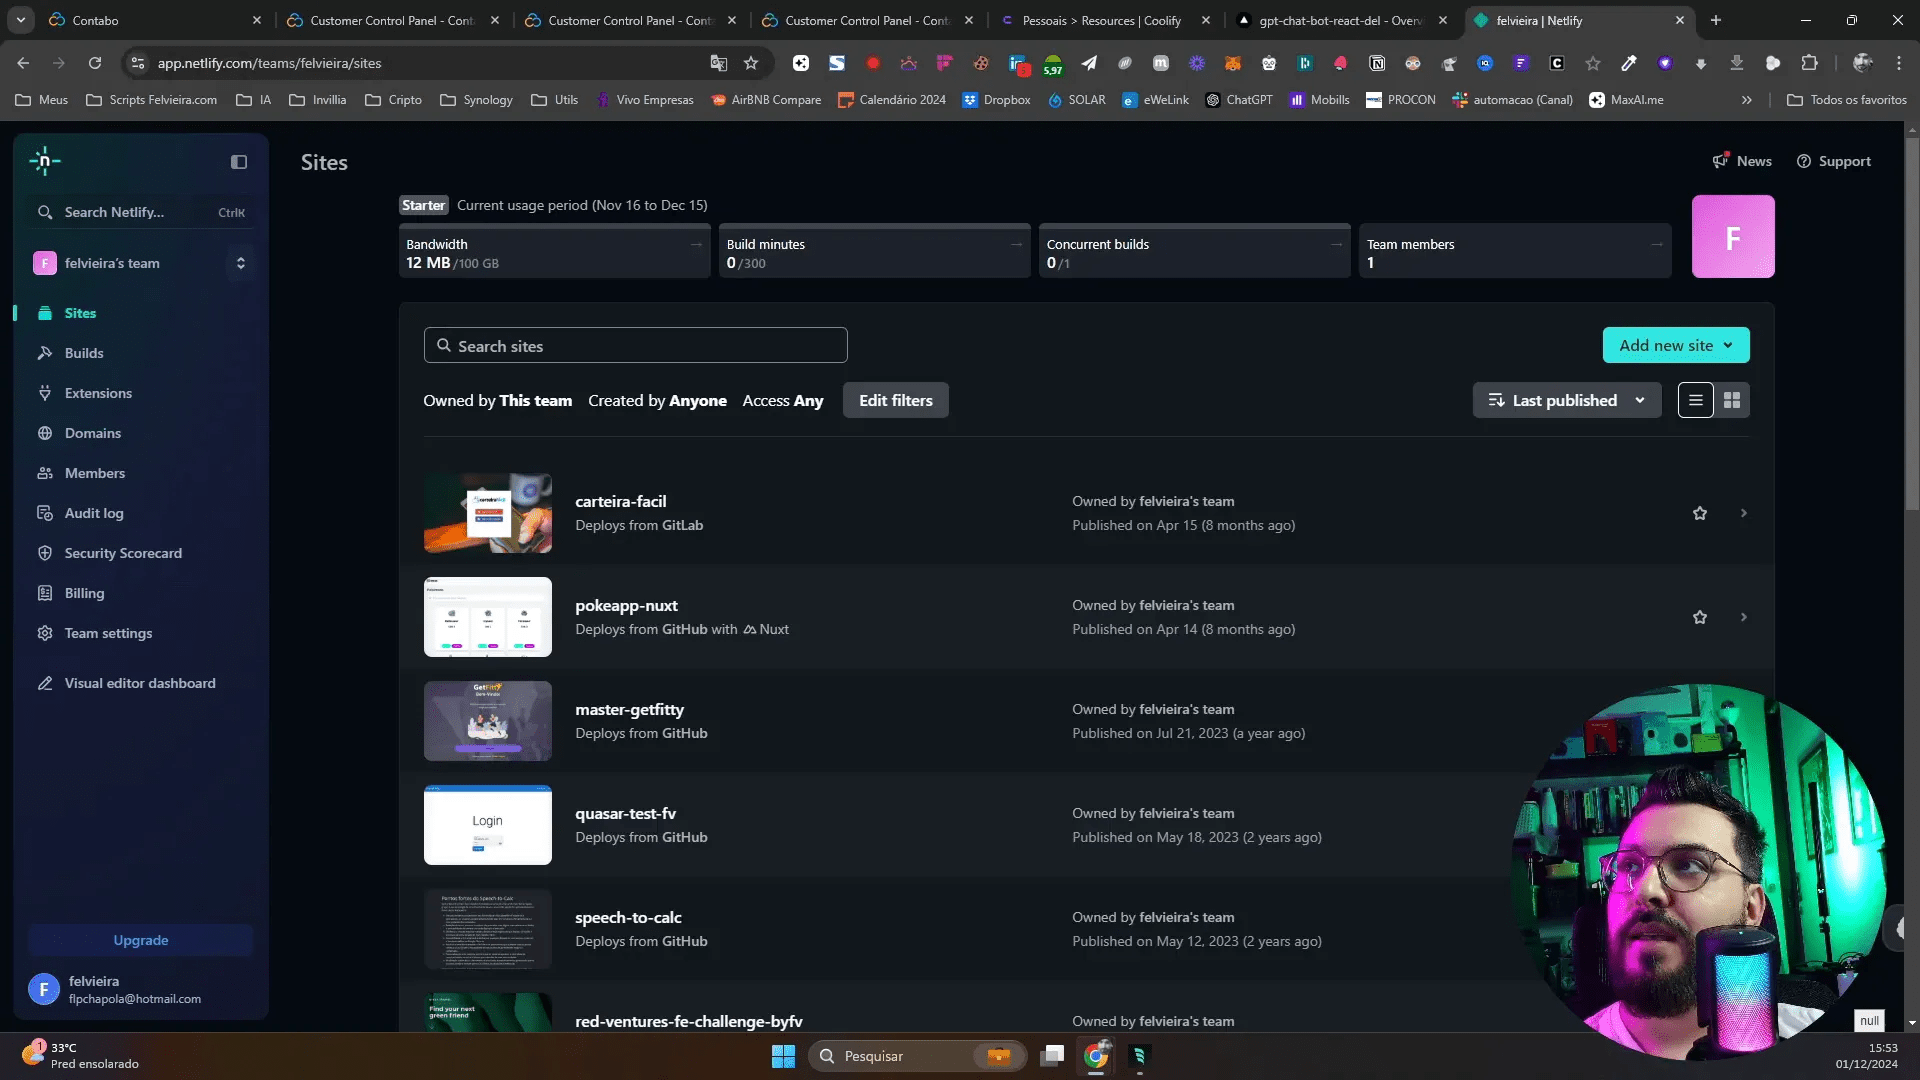Click the Upgrade button
The height and width of the screenshot is (1080, 1920).
[140, 940]
